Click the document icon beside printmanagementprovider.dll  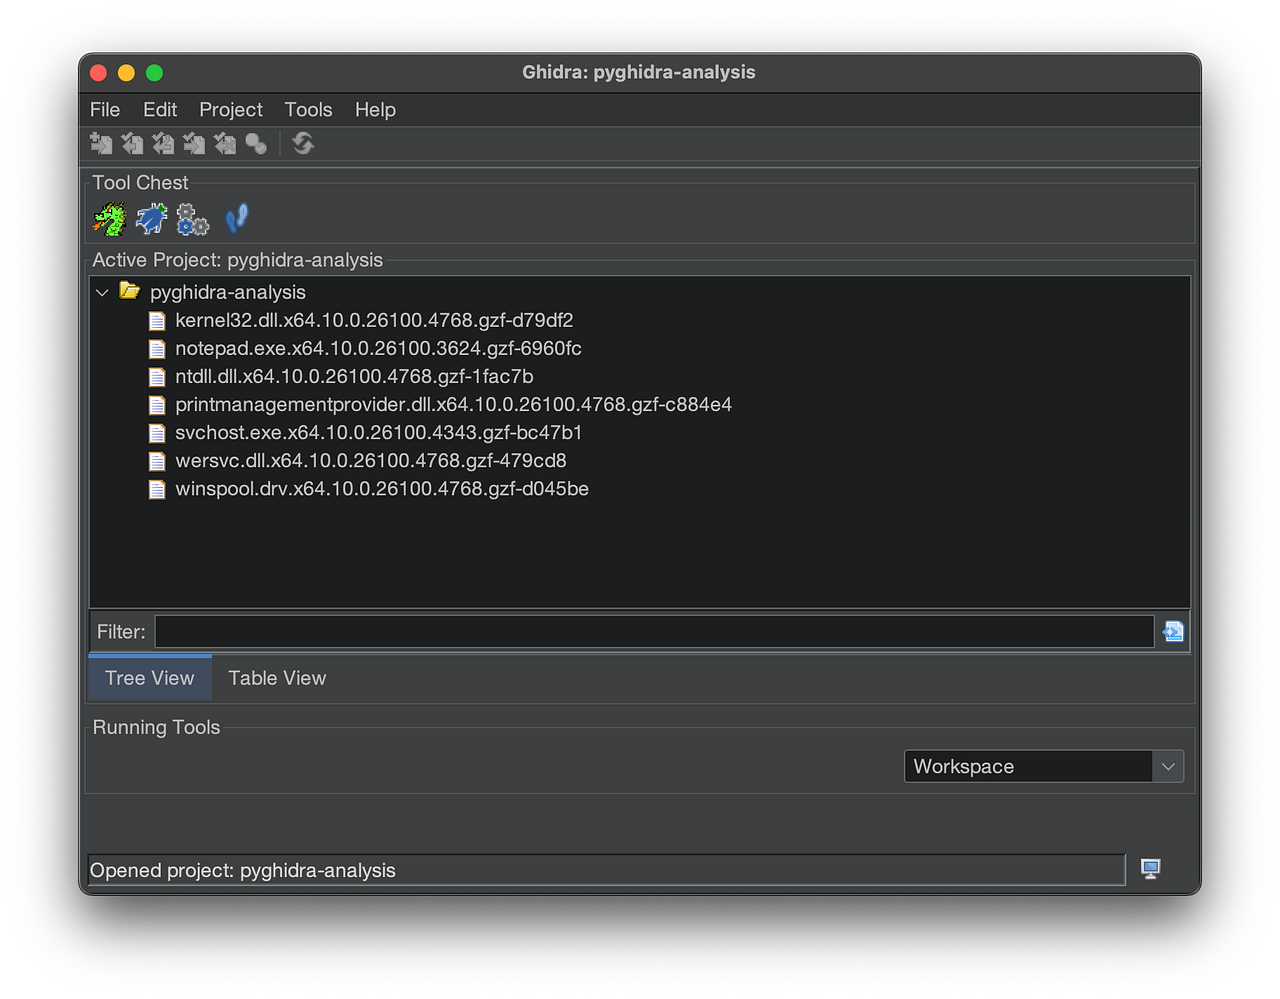click(x=157, y=405)
